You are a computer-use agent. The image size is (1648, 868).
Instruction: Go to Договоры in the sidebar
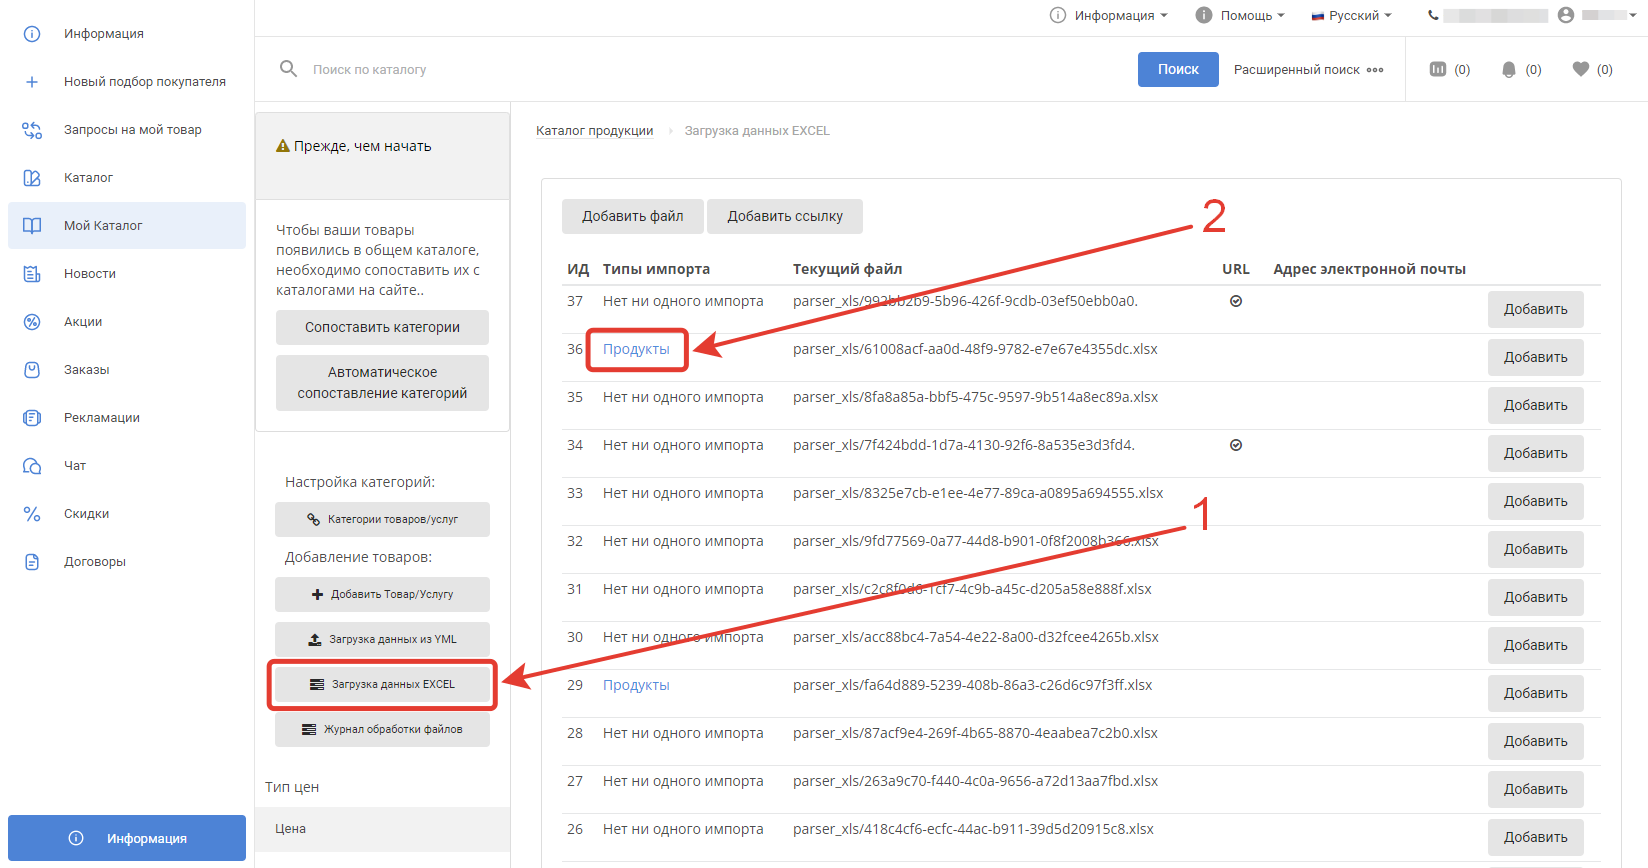click(95, 562)
